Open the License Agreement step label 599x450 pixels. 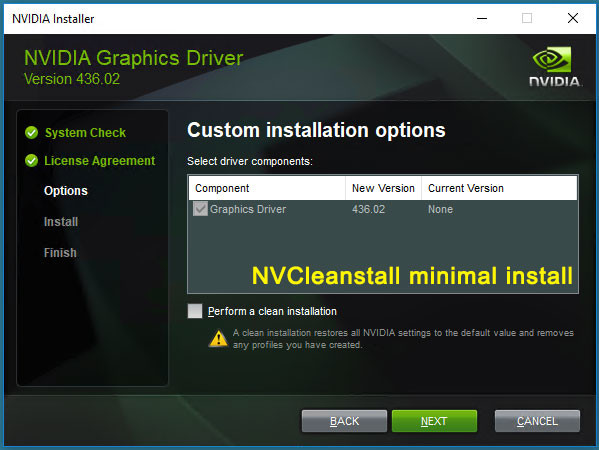click(100, 161)
